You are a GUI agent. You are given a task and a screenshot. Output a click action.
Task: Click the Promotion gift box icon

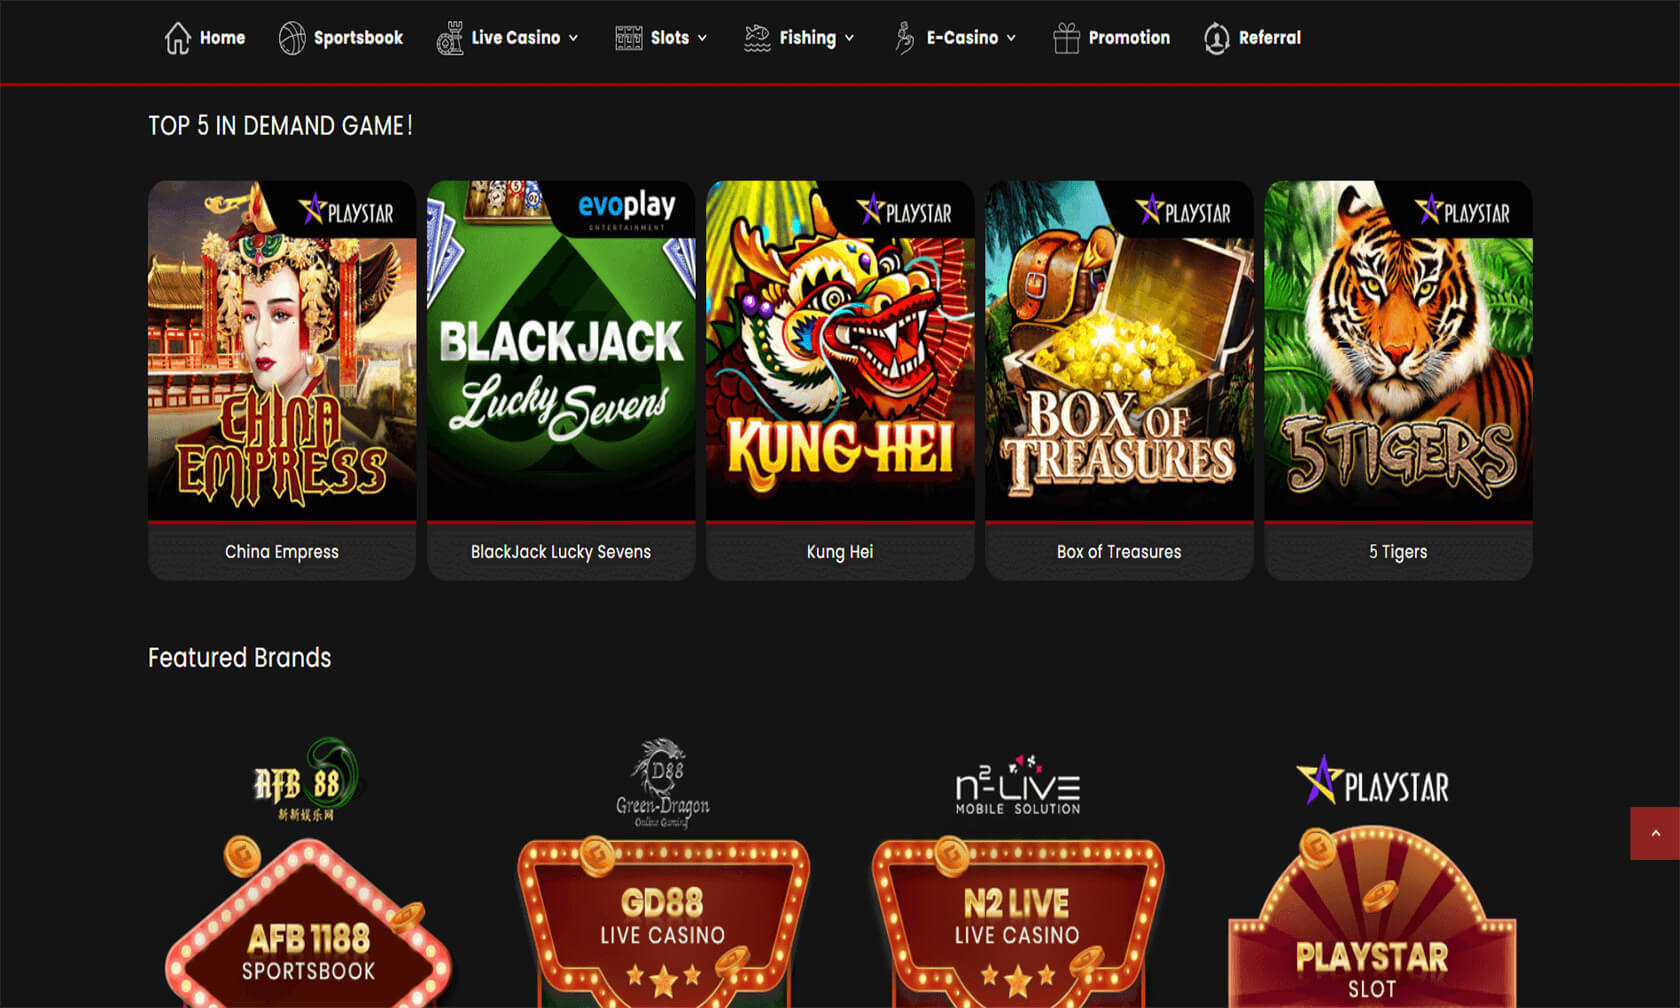coord(1066,38)
